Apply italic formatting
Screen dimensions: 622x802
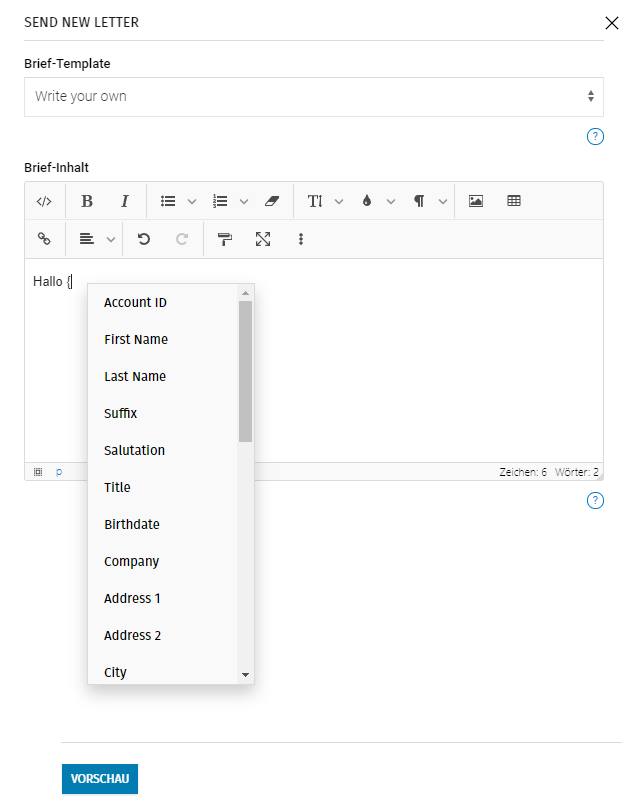click(125, 201)
